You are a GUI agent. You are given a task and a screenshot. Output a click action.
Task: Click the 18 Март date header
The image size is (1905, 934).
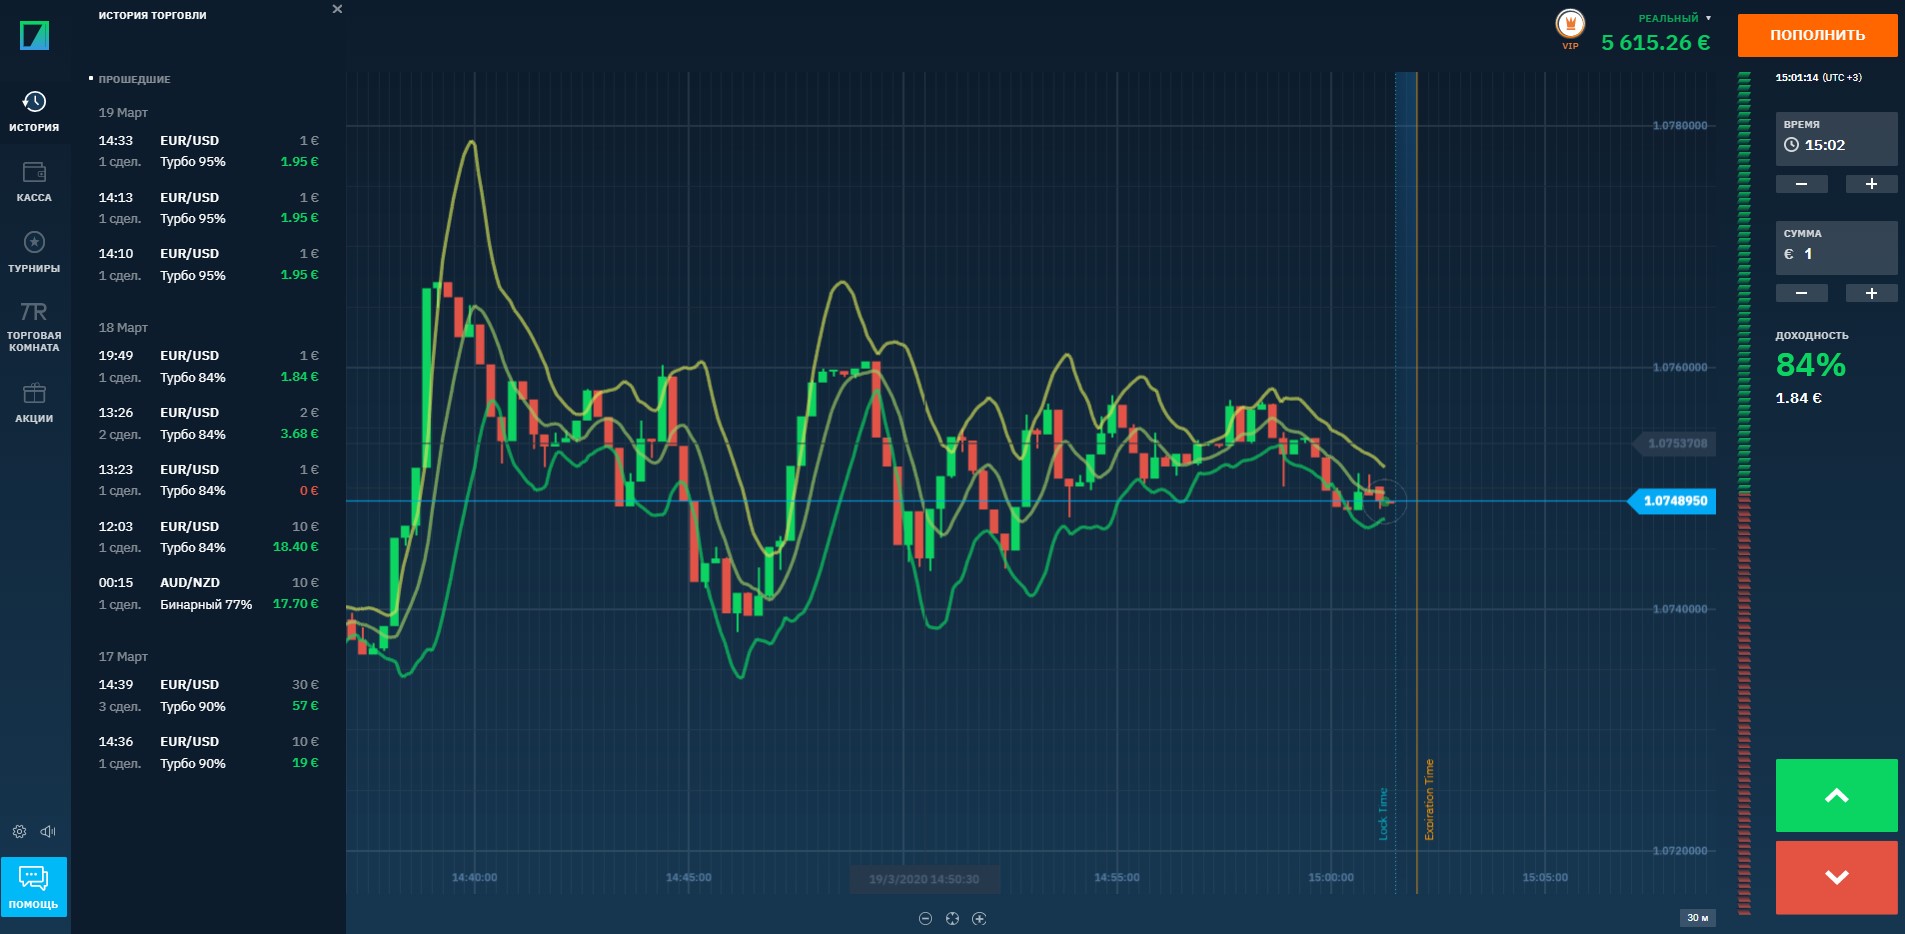click(123, 327)
